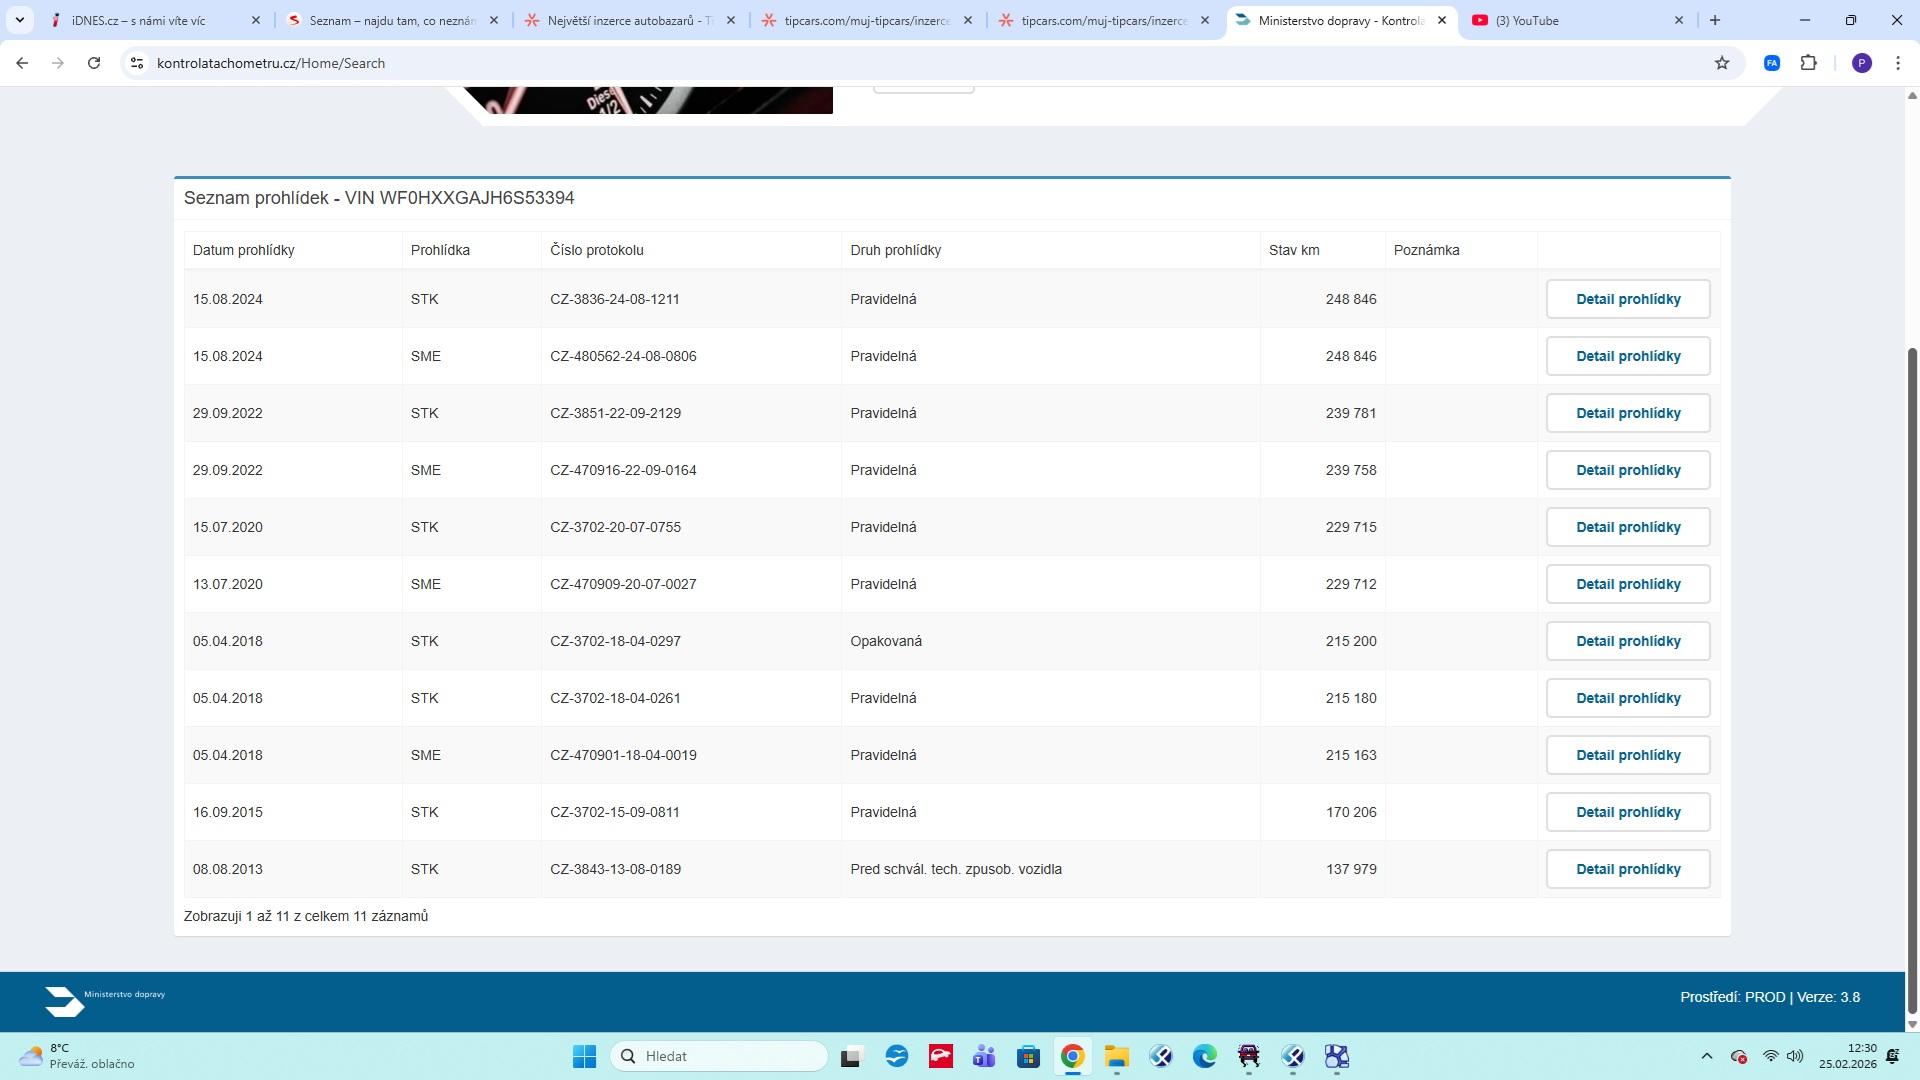Image resolution: width=1920 pixels, height=1080 pixels.
Task: Open Chrome from the Windows taskbar
Action: pos(1072,1056)
